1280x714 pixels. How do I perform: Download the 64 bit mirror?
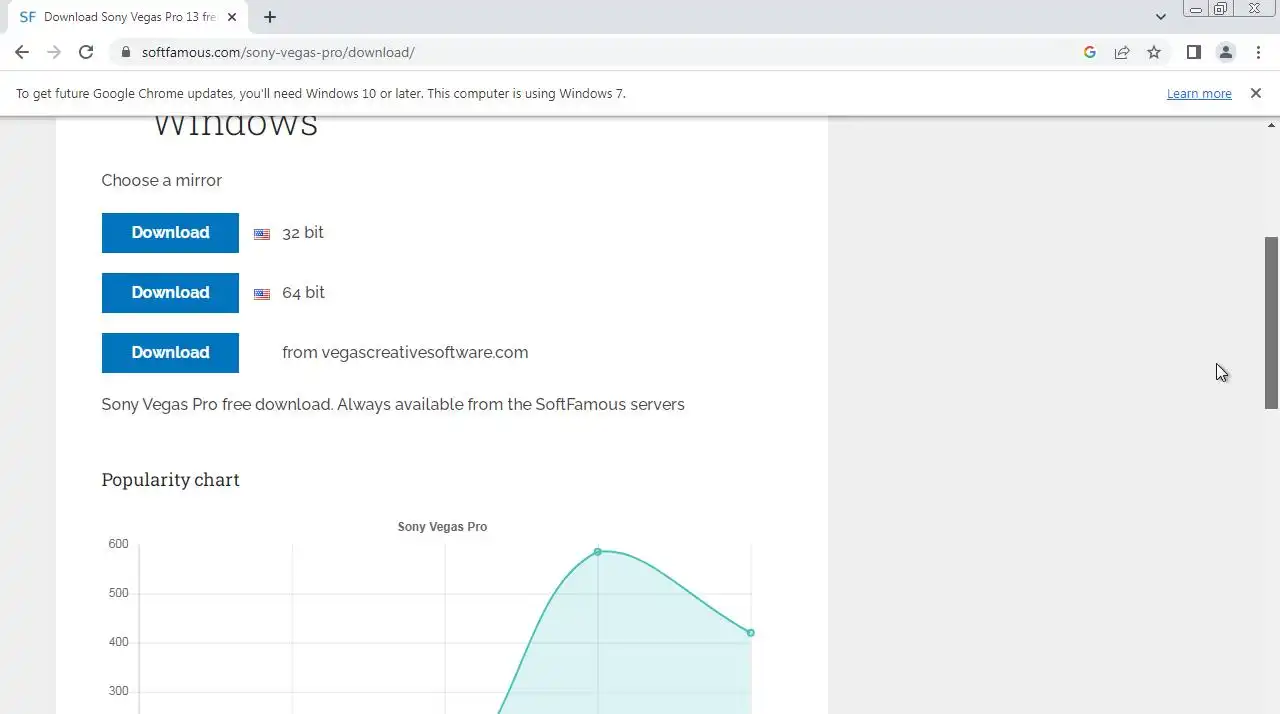[170, 293]
